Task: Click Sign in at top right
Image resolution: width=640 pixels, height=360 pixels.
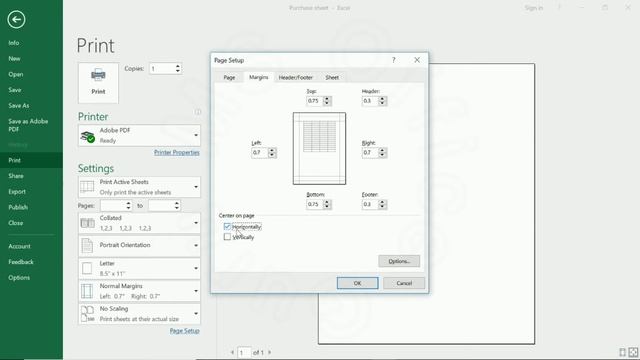Action: point(533,8)
